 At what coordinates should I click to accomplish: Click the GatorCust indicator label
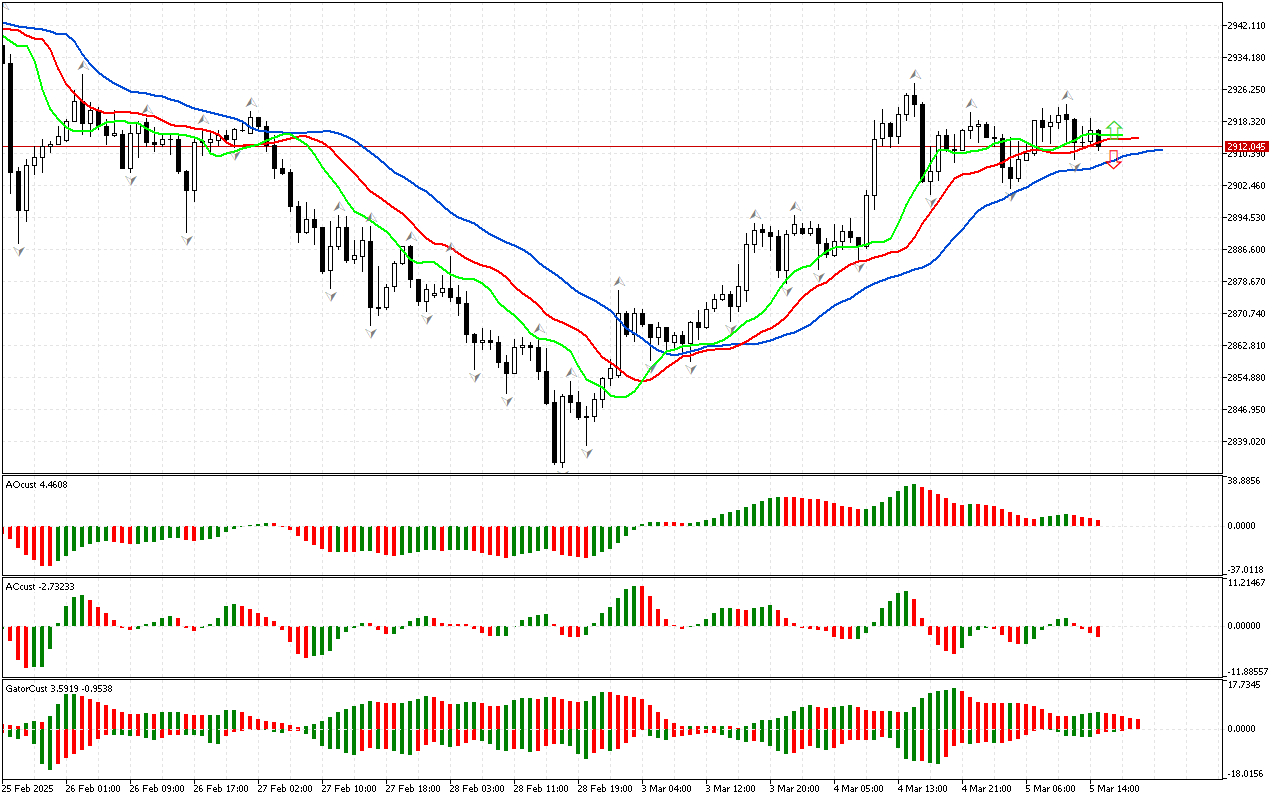[58, 688]
